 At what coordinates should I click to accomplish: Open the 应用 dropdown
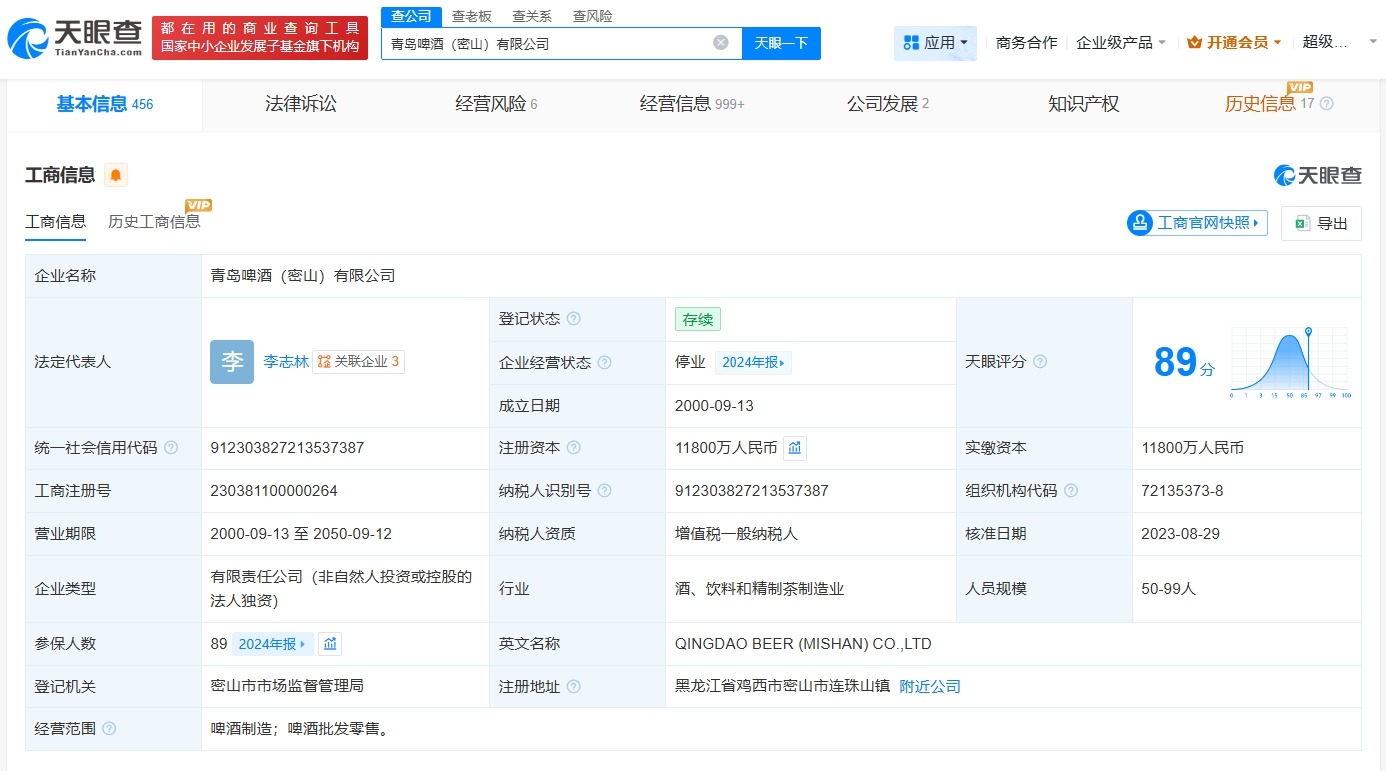point(935,42)
